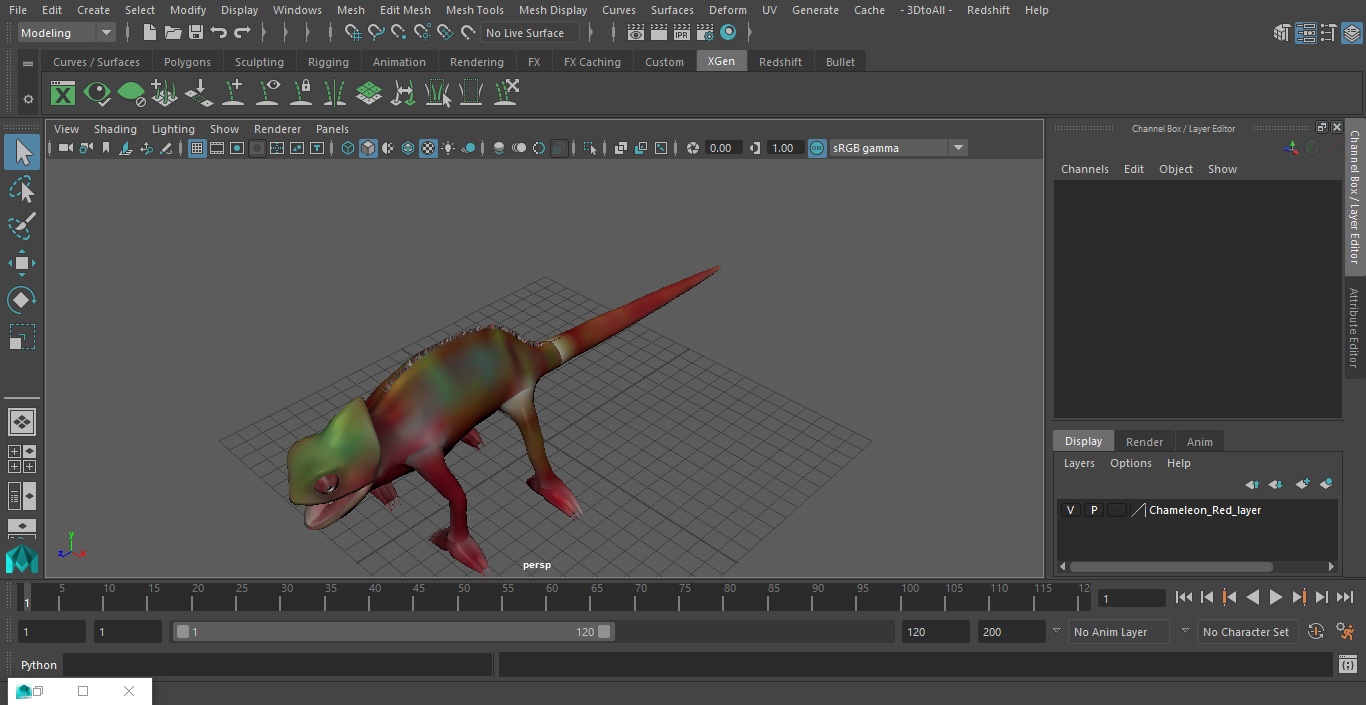Save the scene with floppy icon

[195, 33]
